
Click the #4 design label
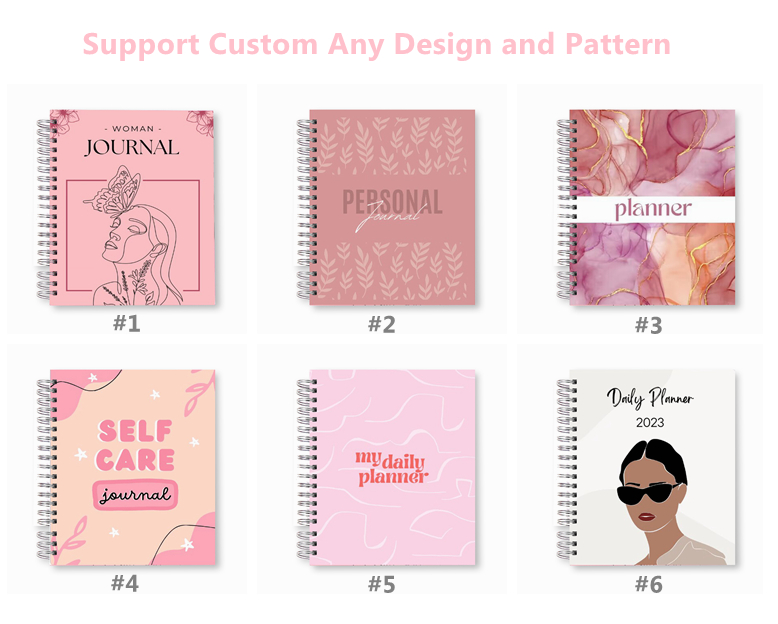(x=125, y=583)
